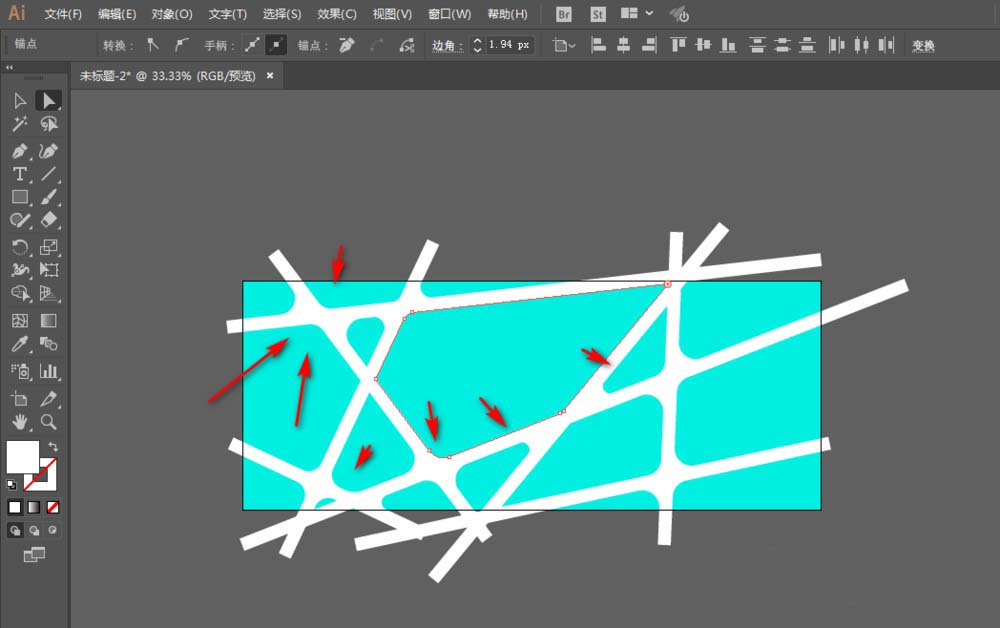Swap fill and stroke colors
The image size is (1000, 628).
53,447
